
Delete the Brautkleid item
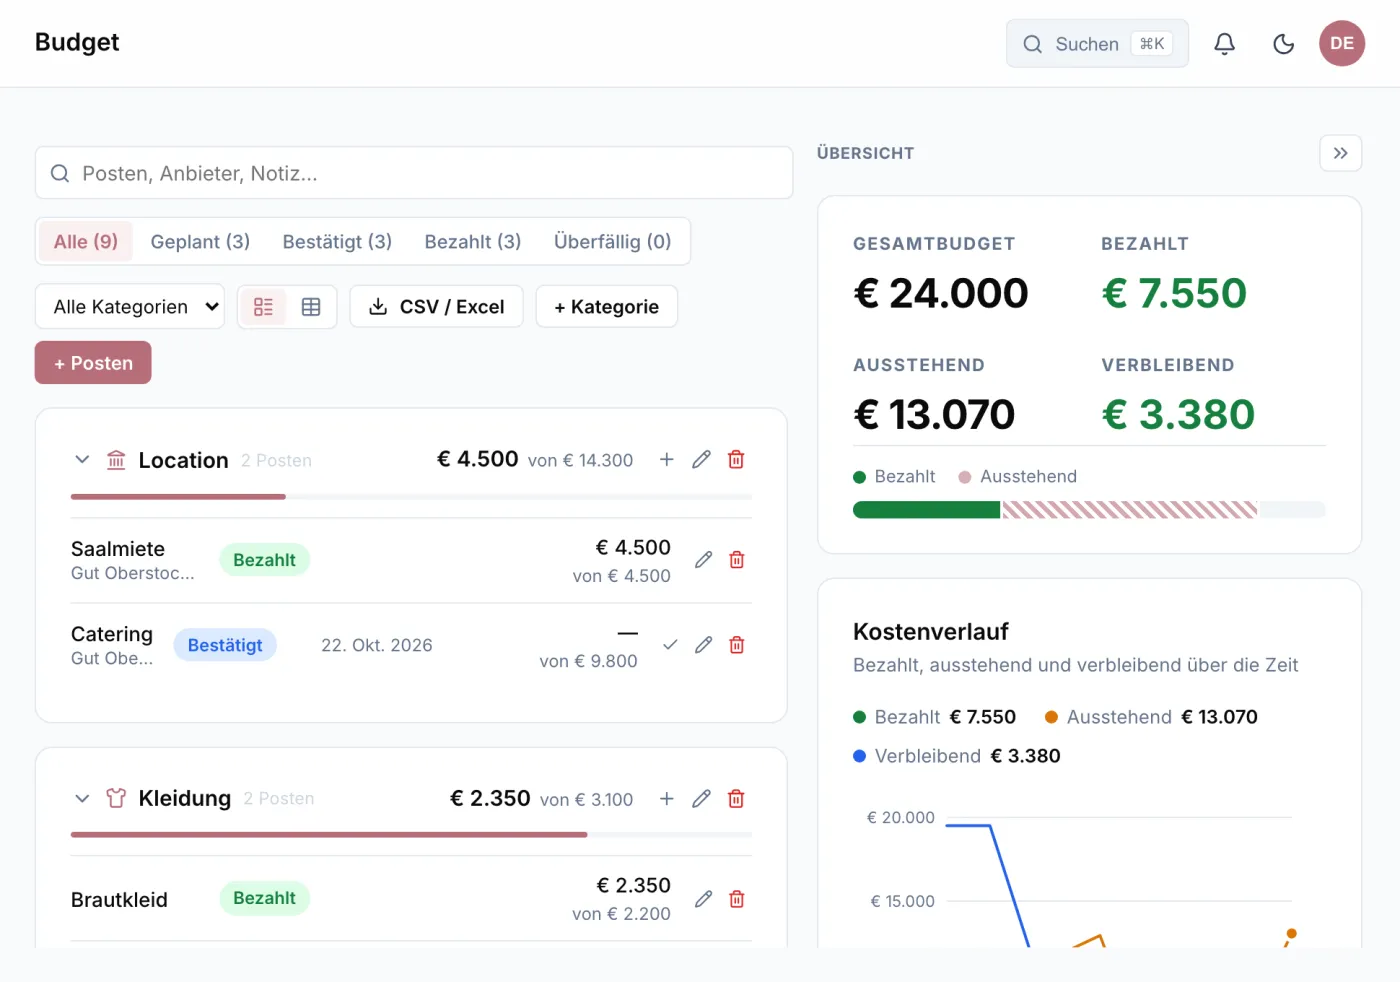point(737,898)
